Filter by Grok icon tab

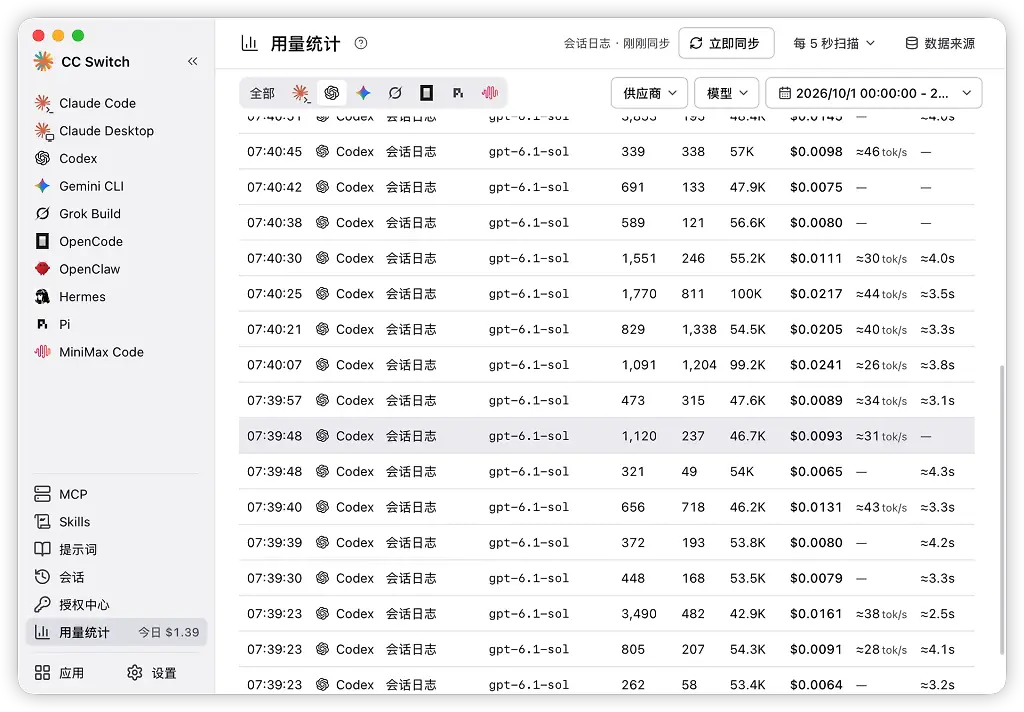(x=395, y=93)
